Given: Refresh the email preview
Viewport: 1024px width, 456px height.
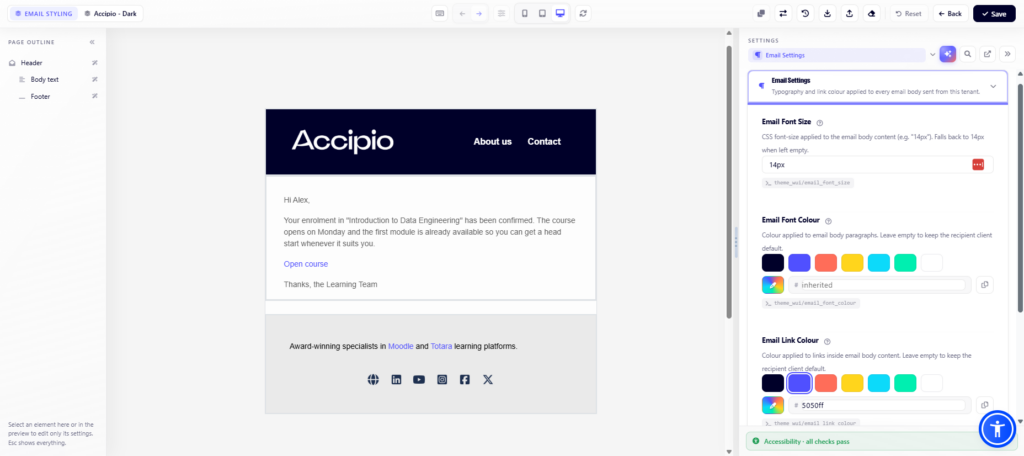Looking at the screenshot, I should click(x=583, y=13).
